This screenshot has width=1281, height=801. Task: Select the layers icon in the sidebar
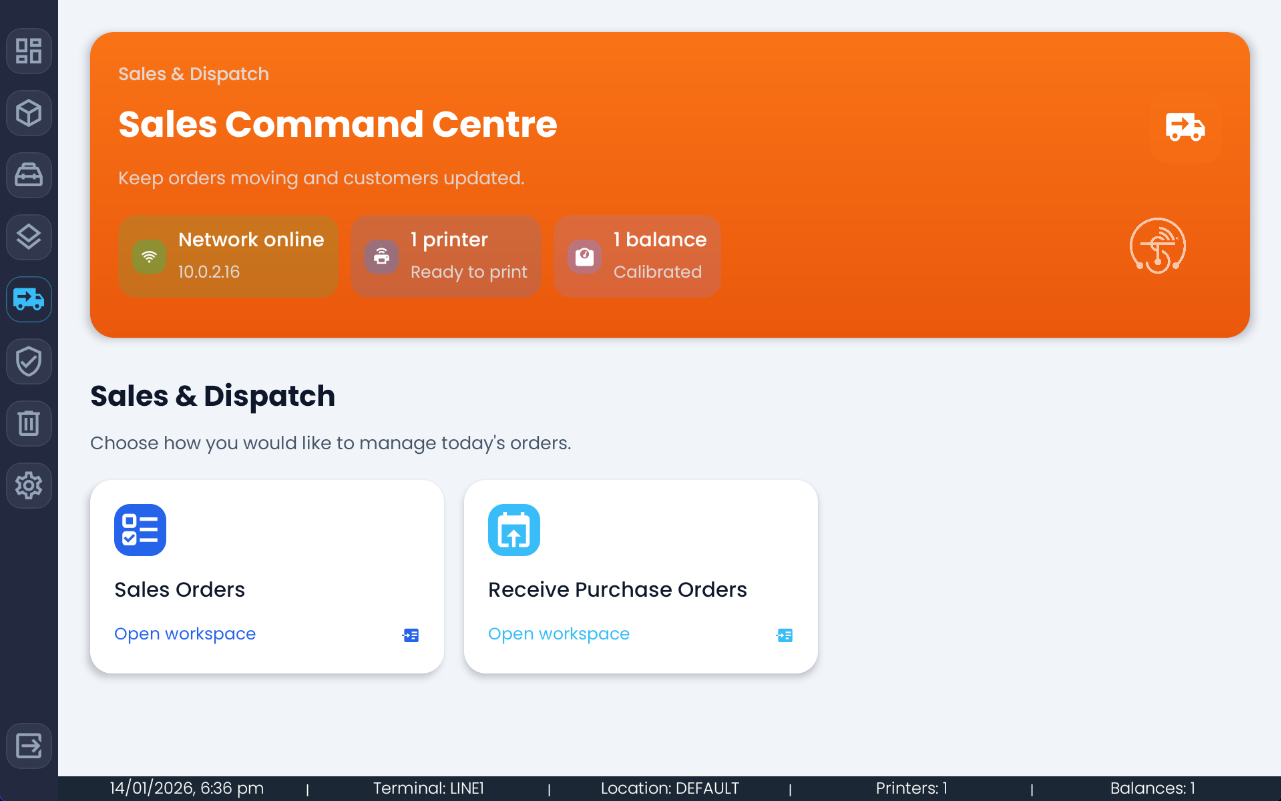(x=29, y=237)
